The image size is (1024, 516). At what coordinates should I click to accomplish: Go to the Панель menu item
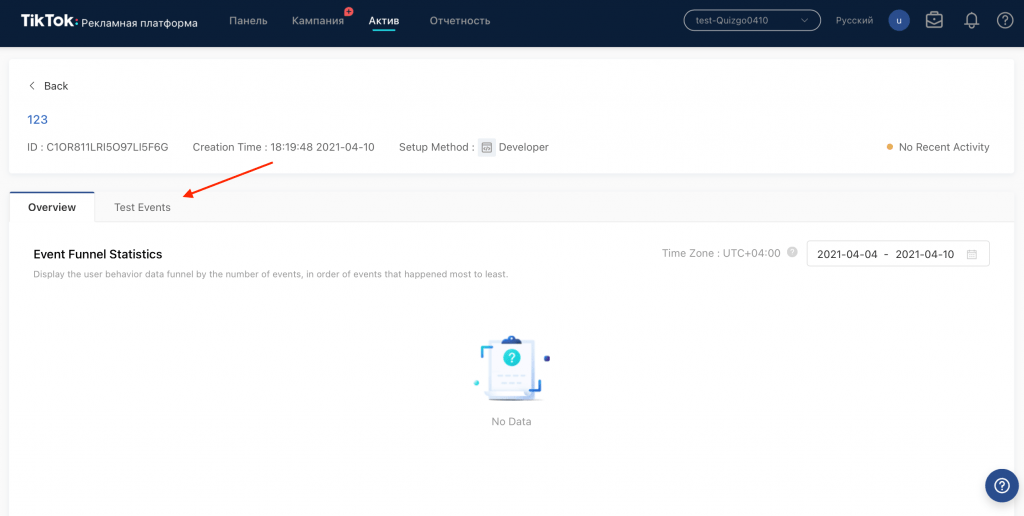click(248, 20)
